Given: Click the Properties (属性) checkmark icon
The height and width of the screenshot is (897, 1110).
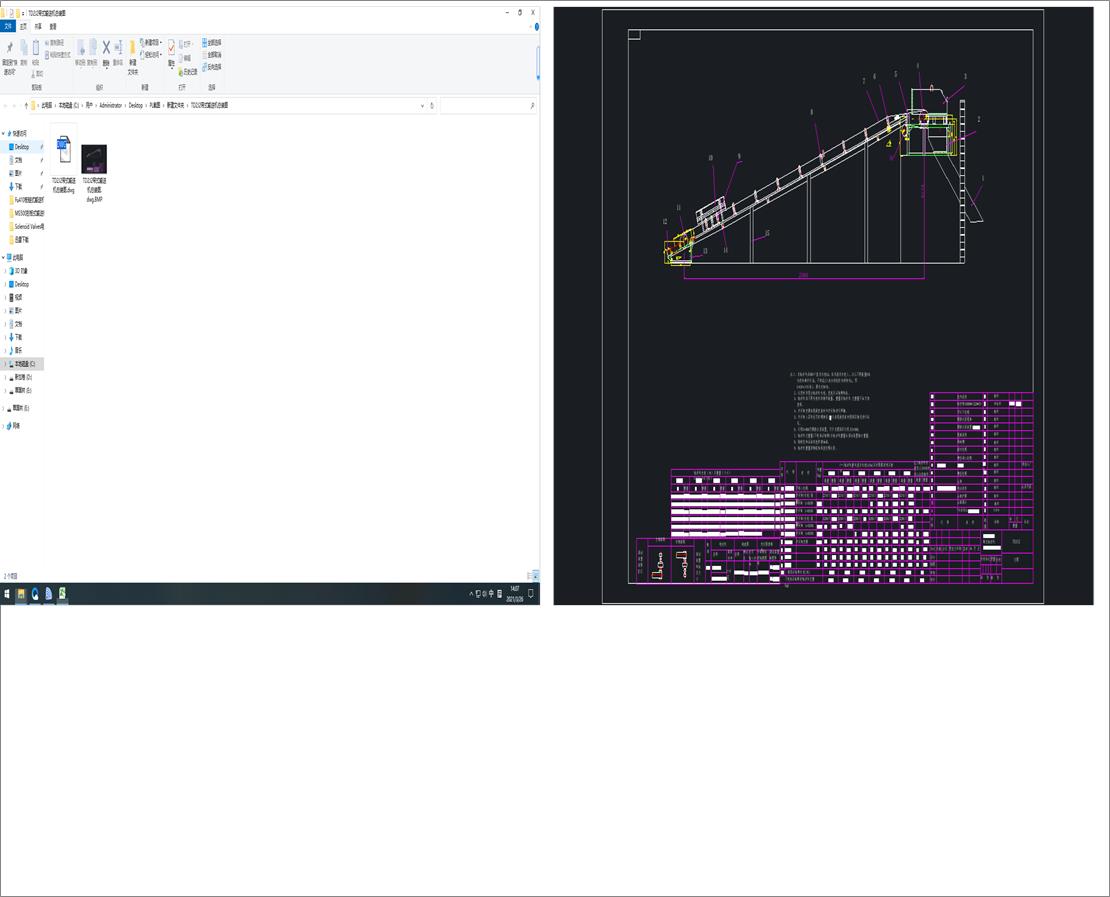Looking at the screenshot, I should [171, 47].
